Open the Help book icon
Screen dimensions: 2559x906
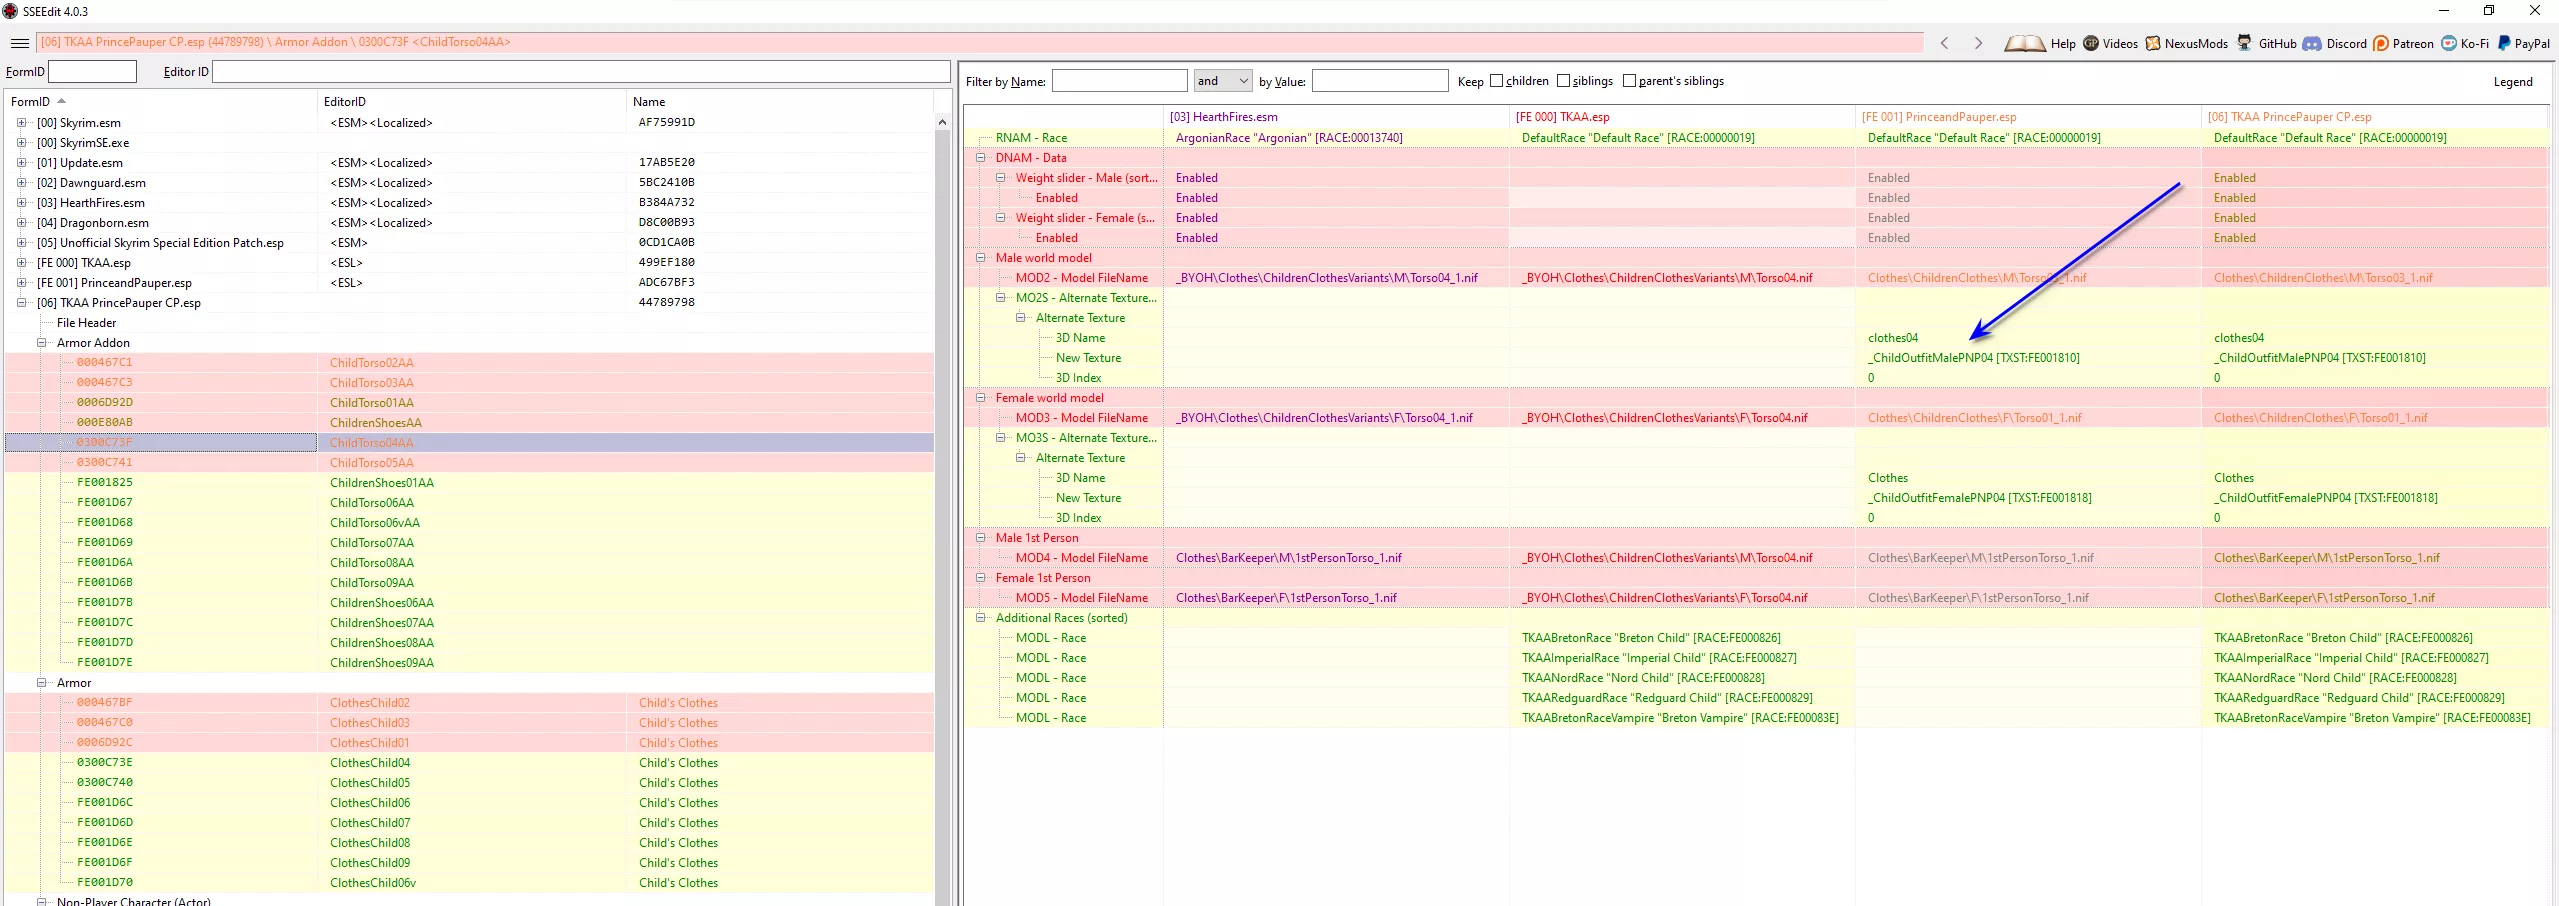pos(2024,43)
